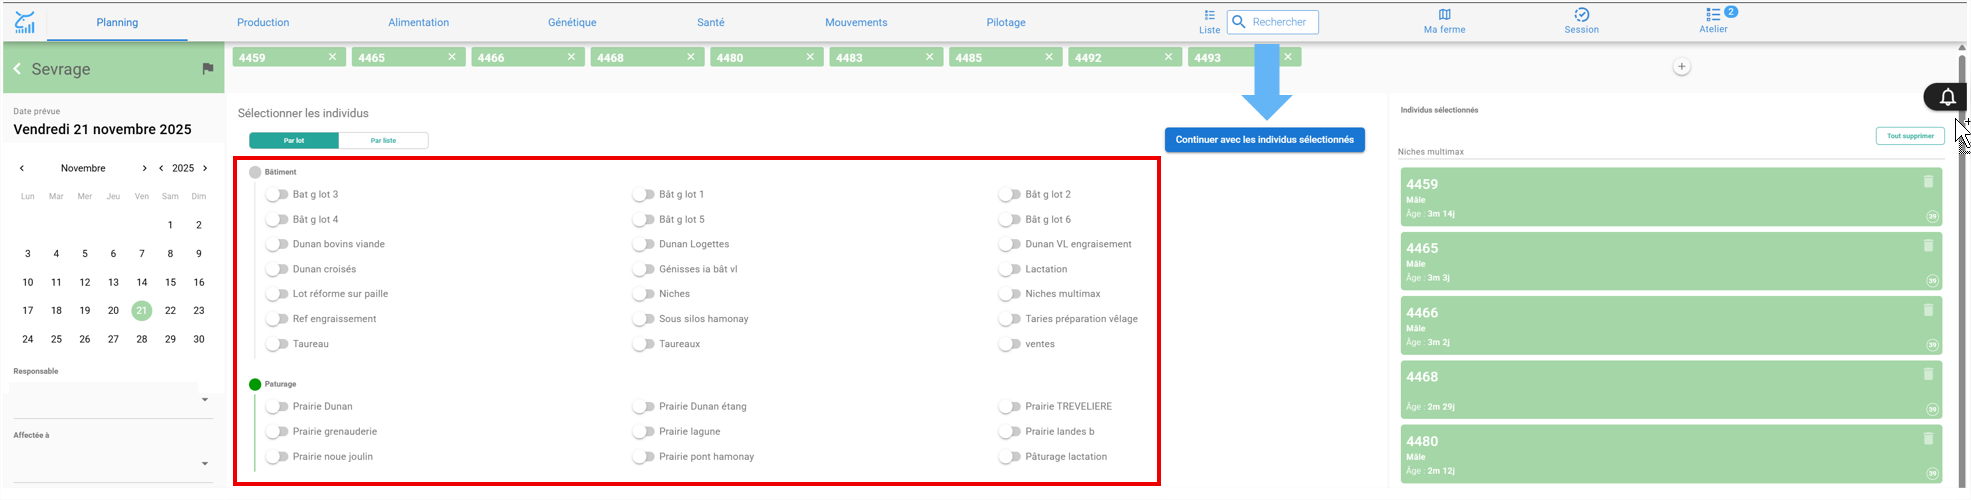The image size is (1971, 500).
Task: Delete card 4480 via trash icon
Action: pyautogui.click(x=1928, y=438)
